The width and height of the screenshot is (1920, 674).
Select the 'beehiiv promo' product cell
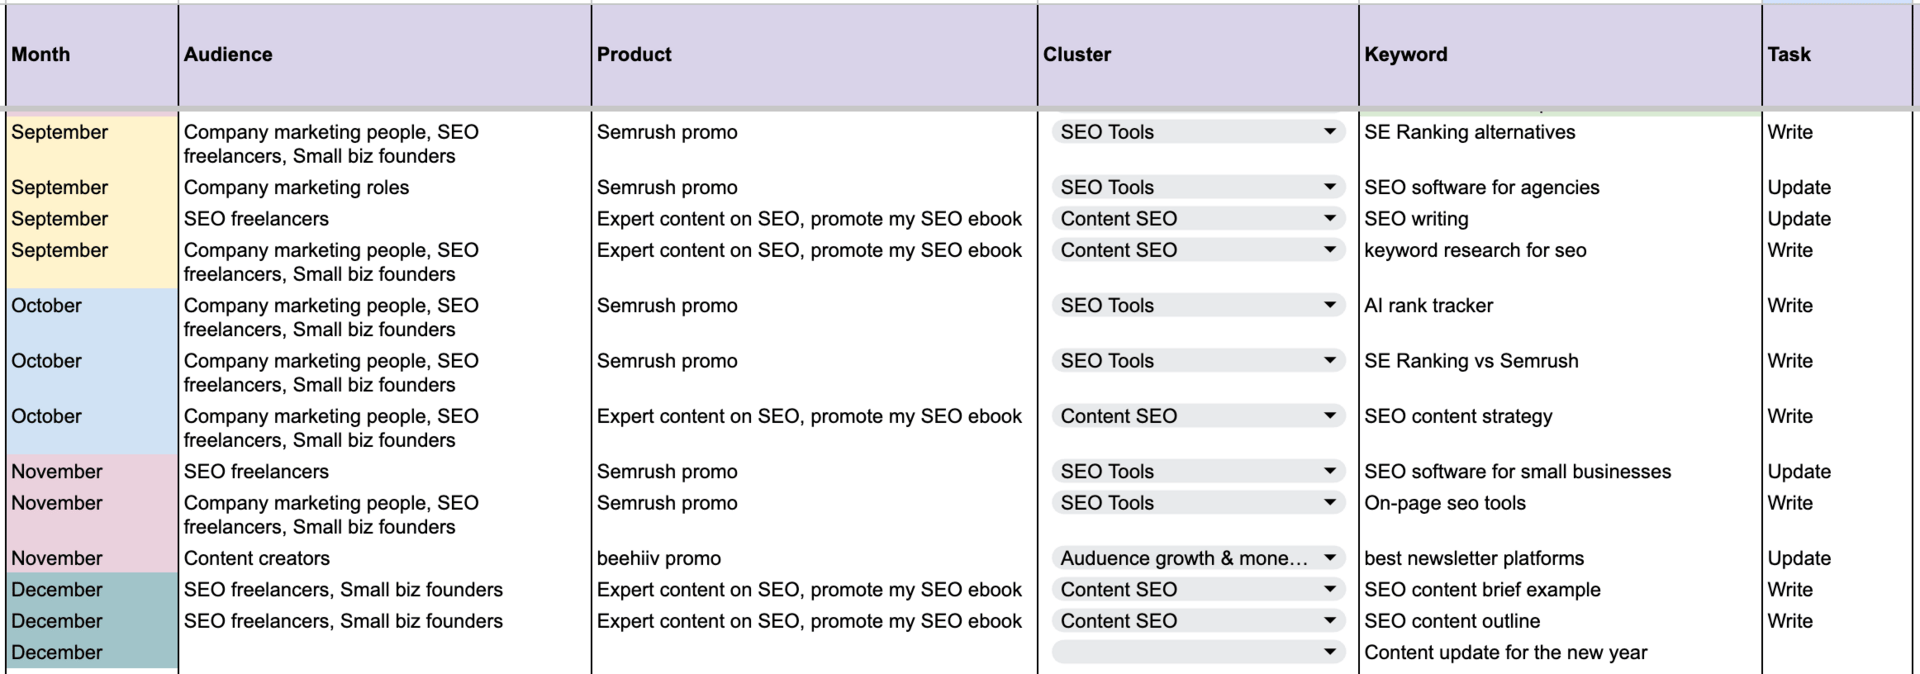tap(814, 558)
